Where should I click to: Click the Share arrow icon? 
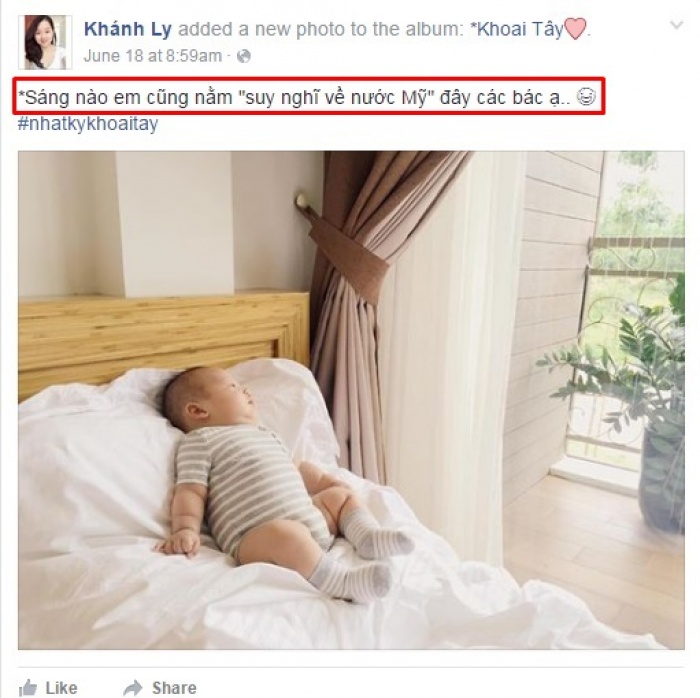133,688
